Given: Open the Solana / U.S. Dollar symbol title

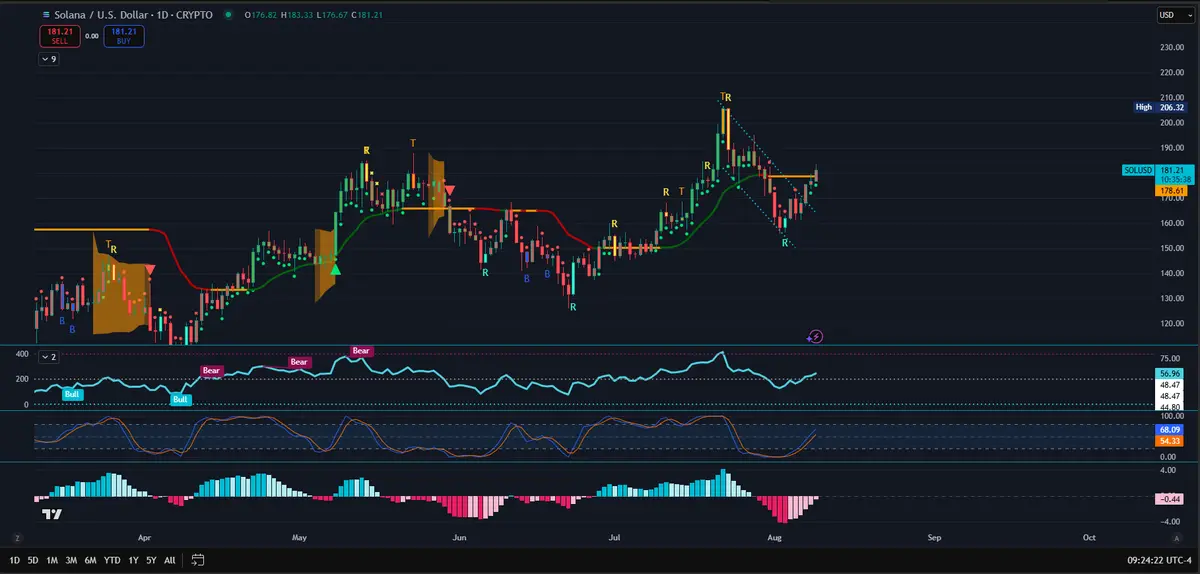Looking at the screenshot, I should 135,15.
